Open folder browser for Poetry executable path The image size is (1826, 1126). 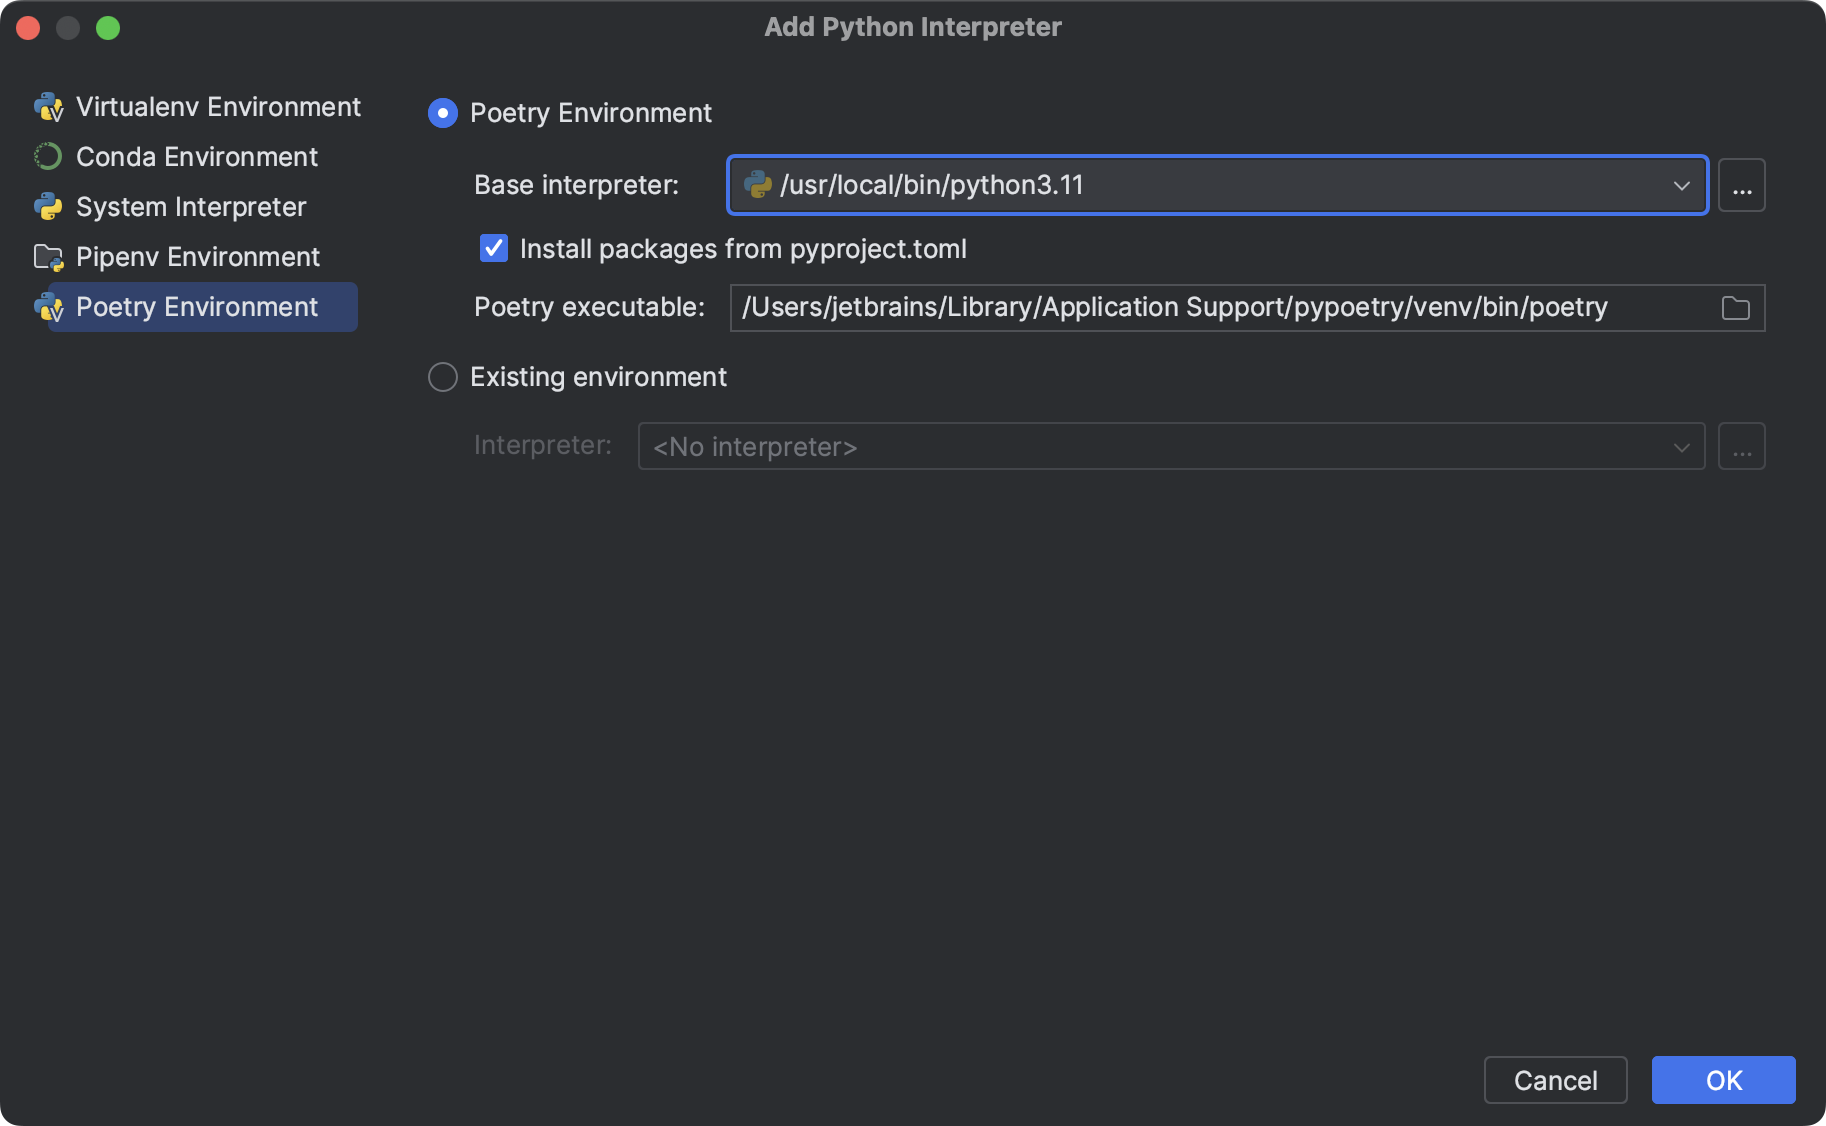[x=1737, y=308]
